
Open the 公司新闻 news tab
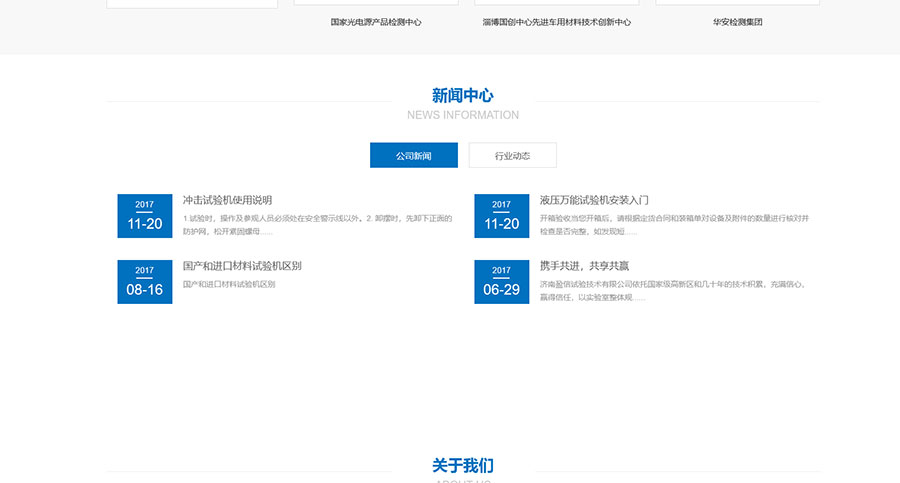tap(414, 155)
